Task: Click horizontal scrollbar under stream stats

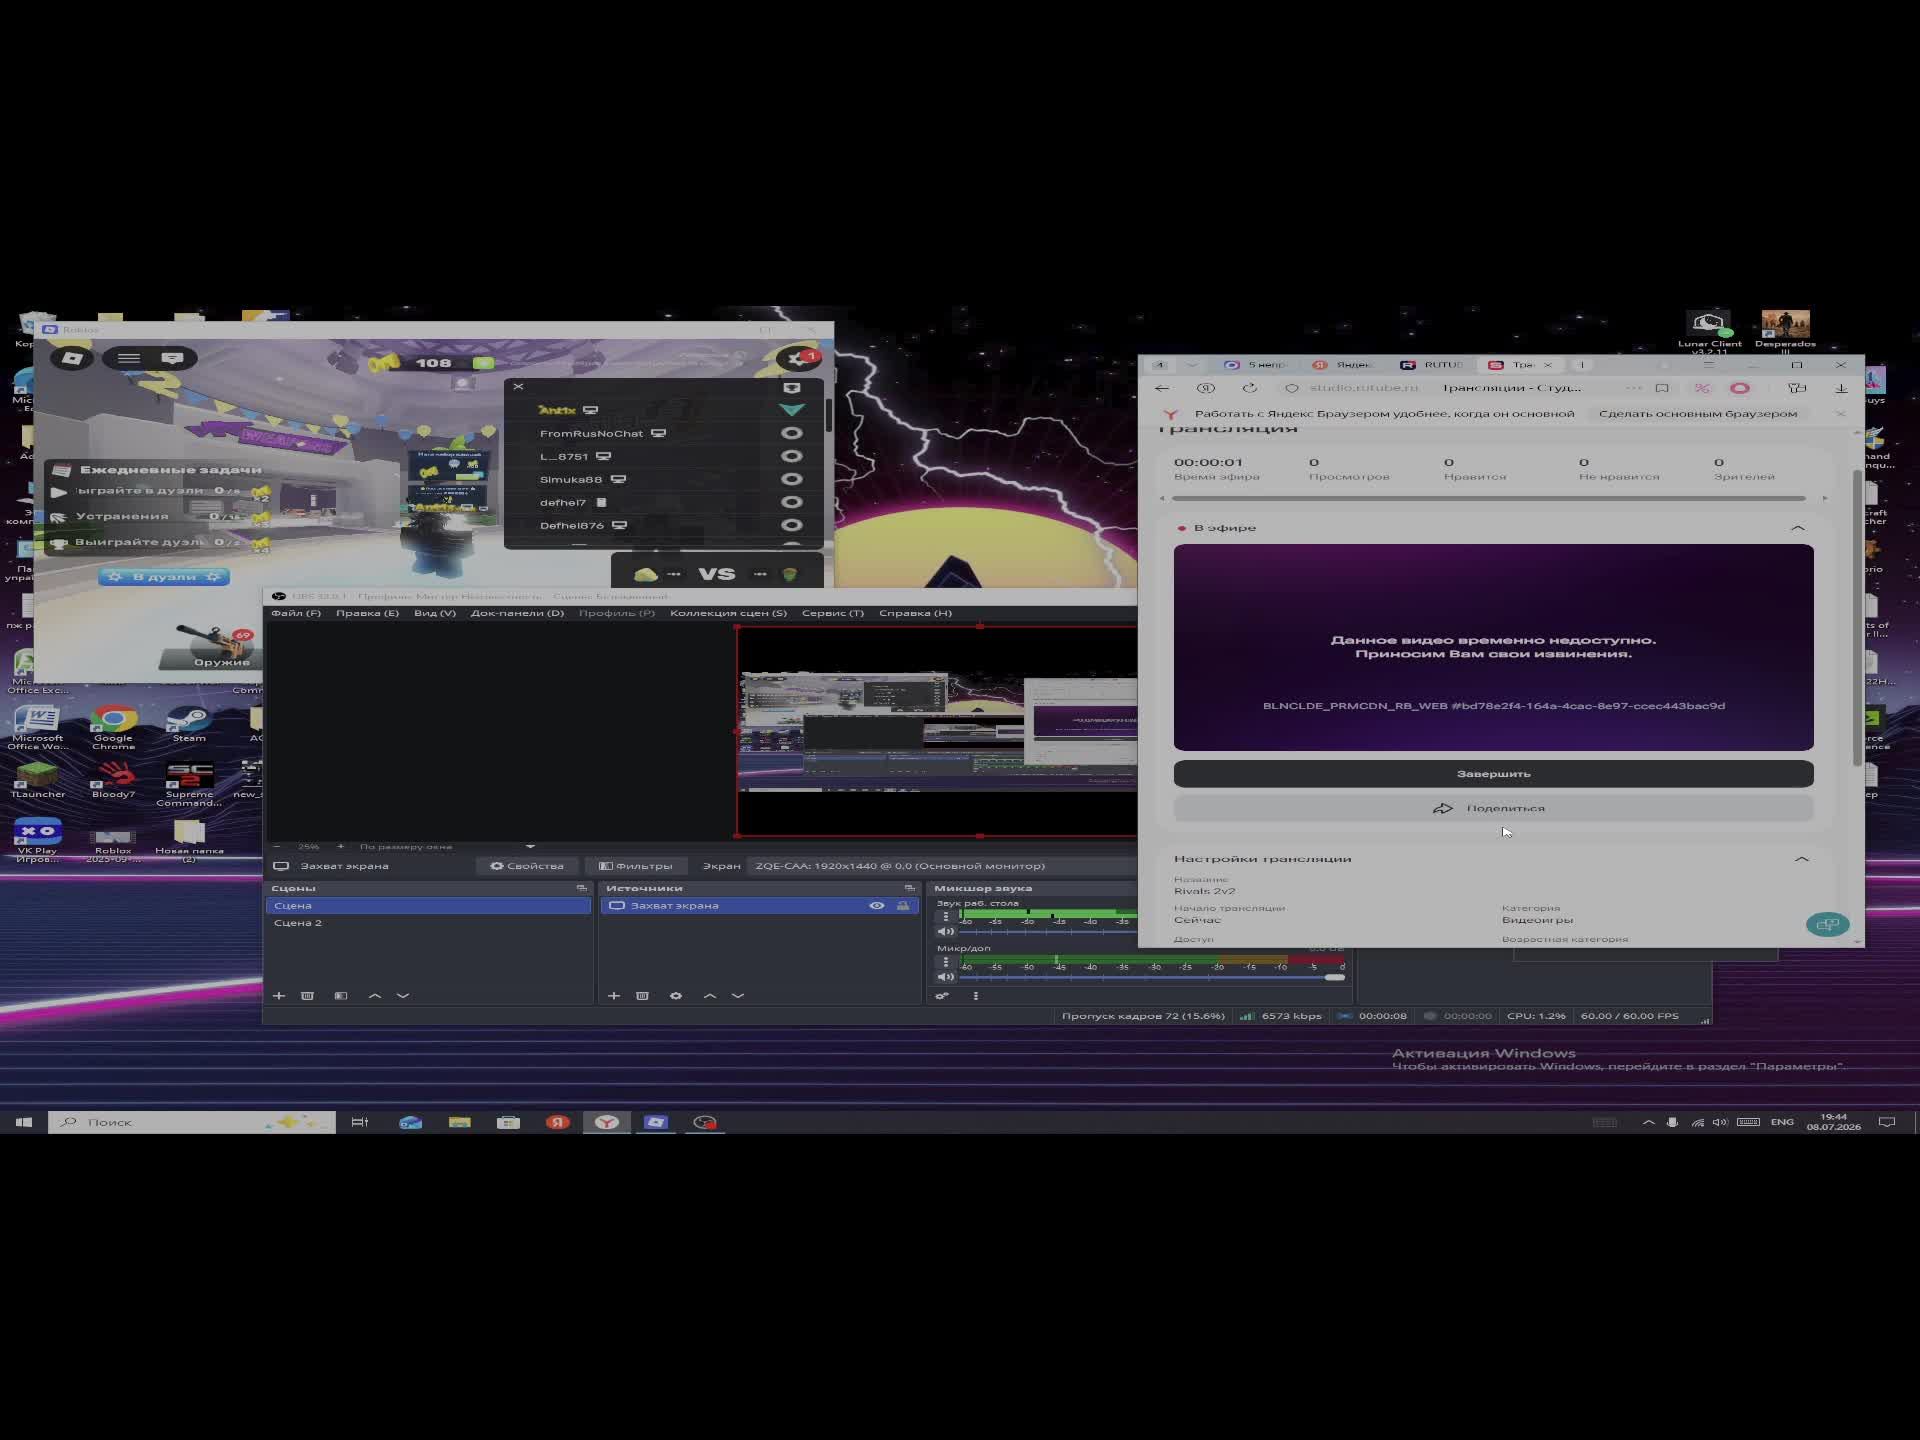Action: click(x=1488, y=498)
